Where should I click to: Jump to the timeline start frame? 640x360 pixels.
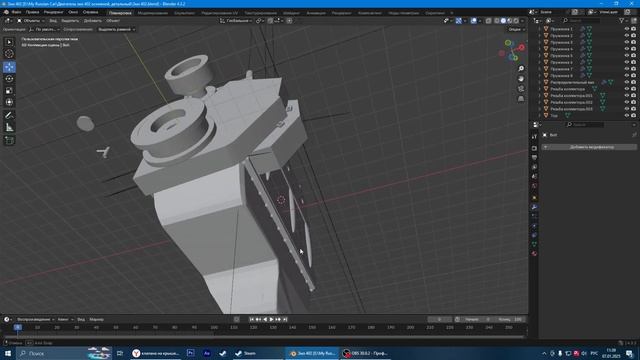click(251, 319)
